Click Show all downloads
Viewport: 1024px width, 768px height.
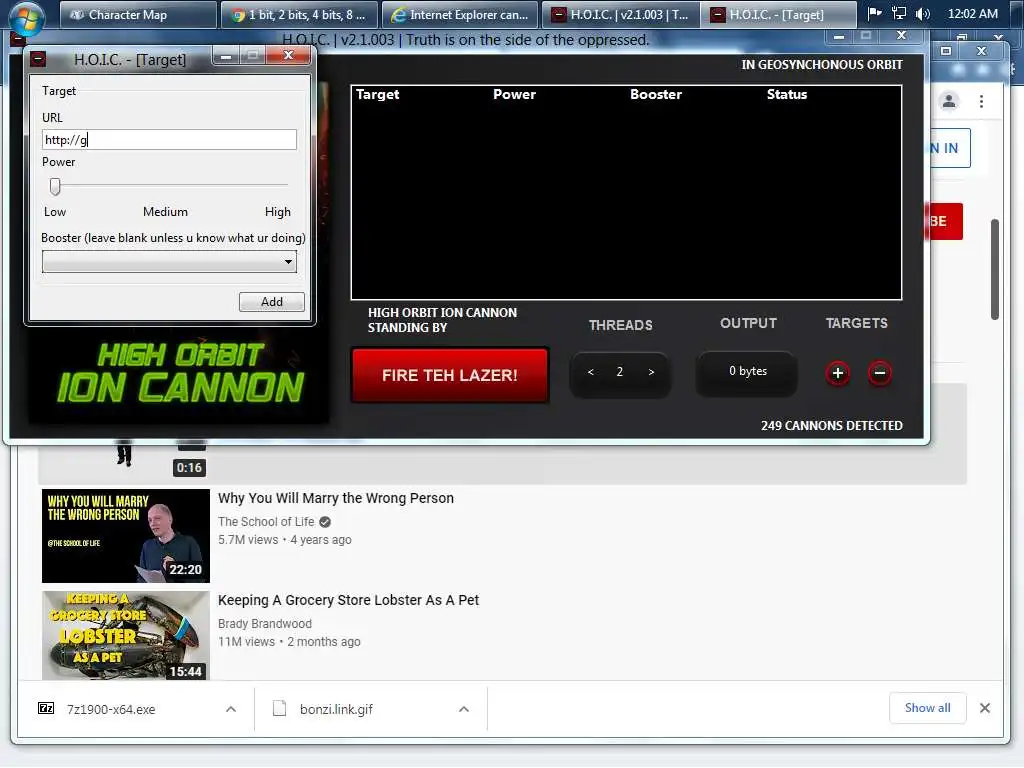tap(927, 708)
